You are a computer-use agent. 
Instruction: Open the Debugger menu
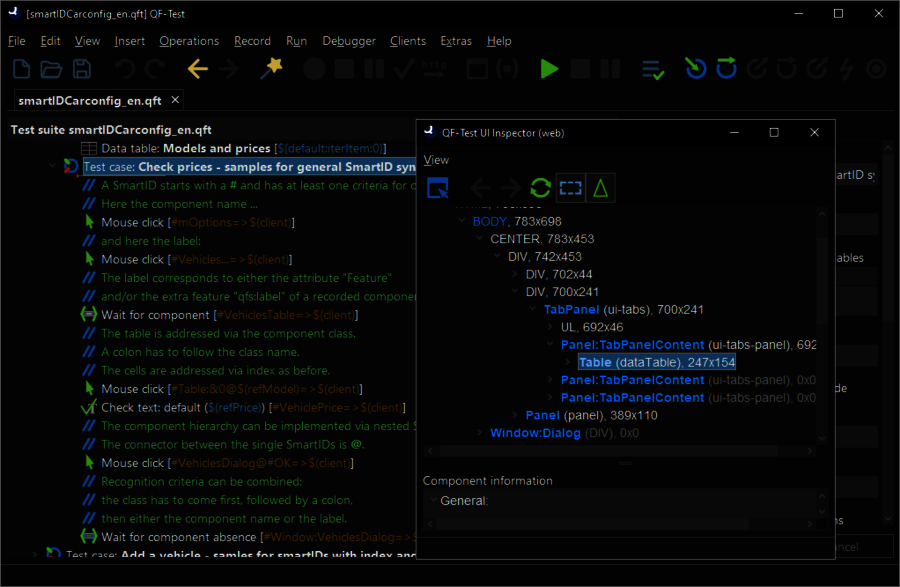(349, 41)
